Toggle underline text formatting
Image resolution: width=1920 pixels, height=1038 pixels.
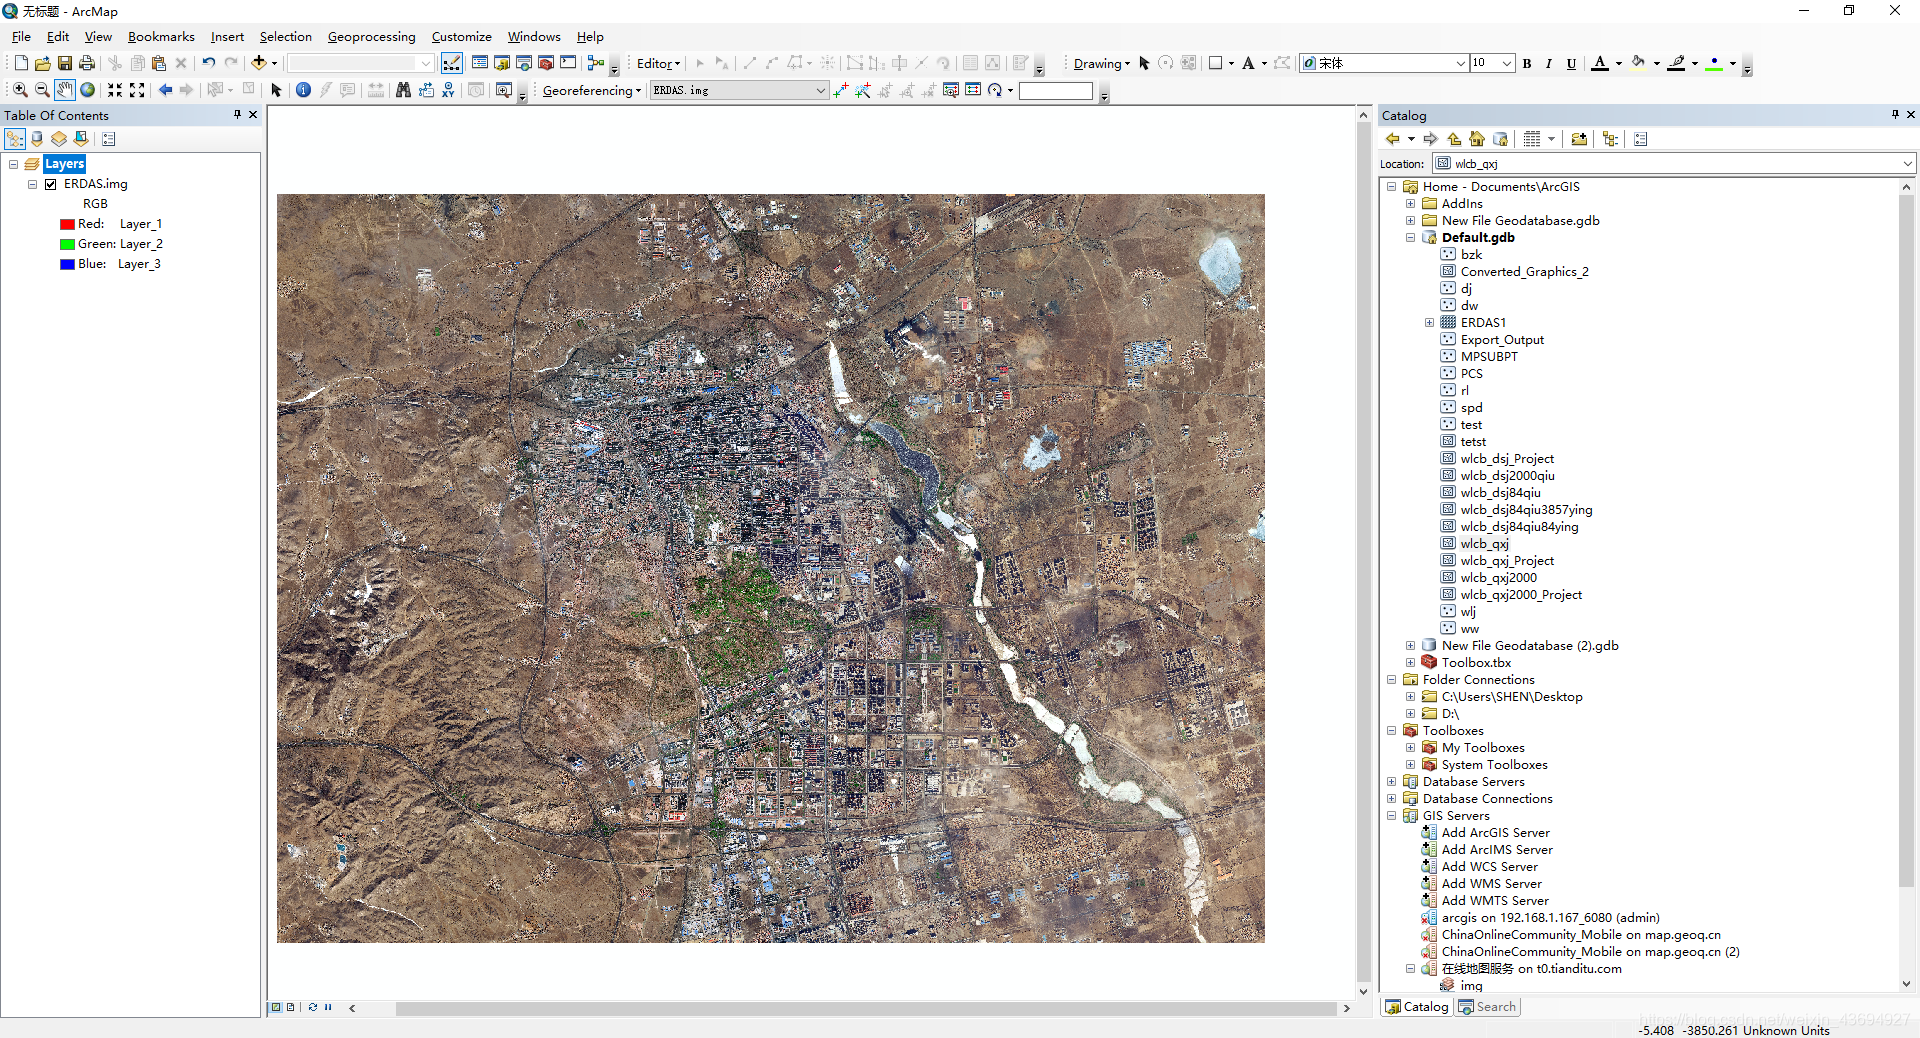coord(1571,63)
